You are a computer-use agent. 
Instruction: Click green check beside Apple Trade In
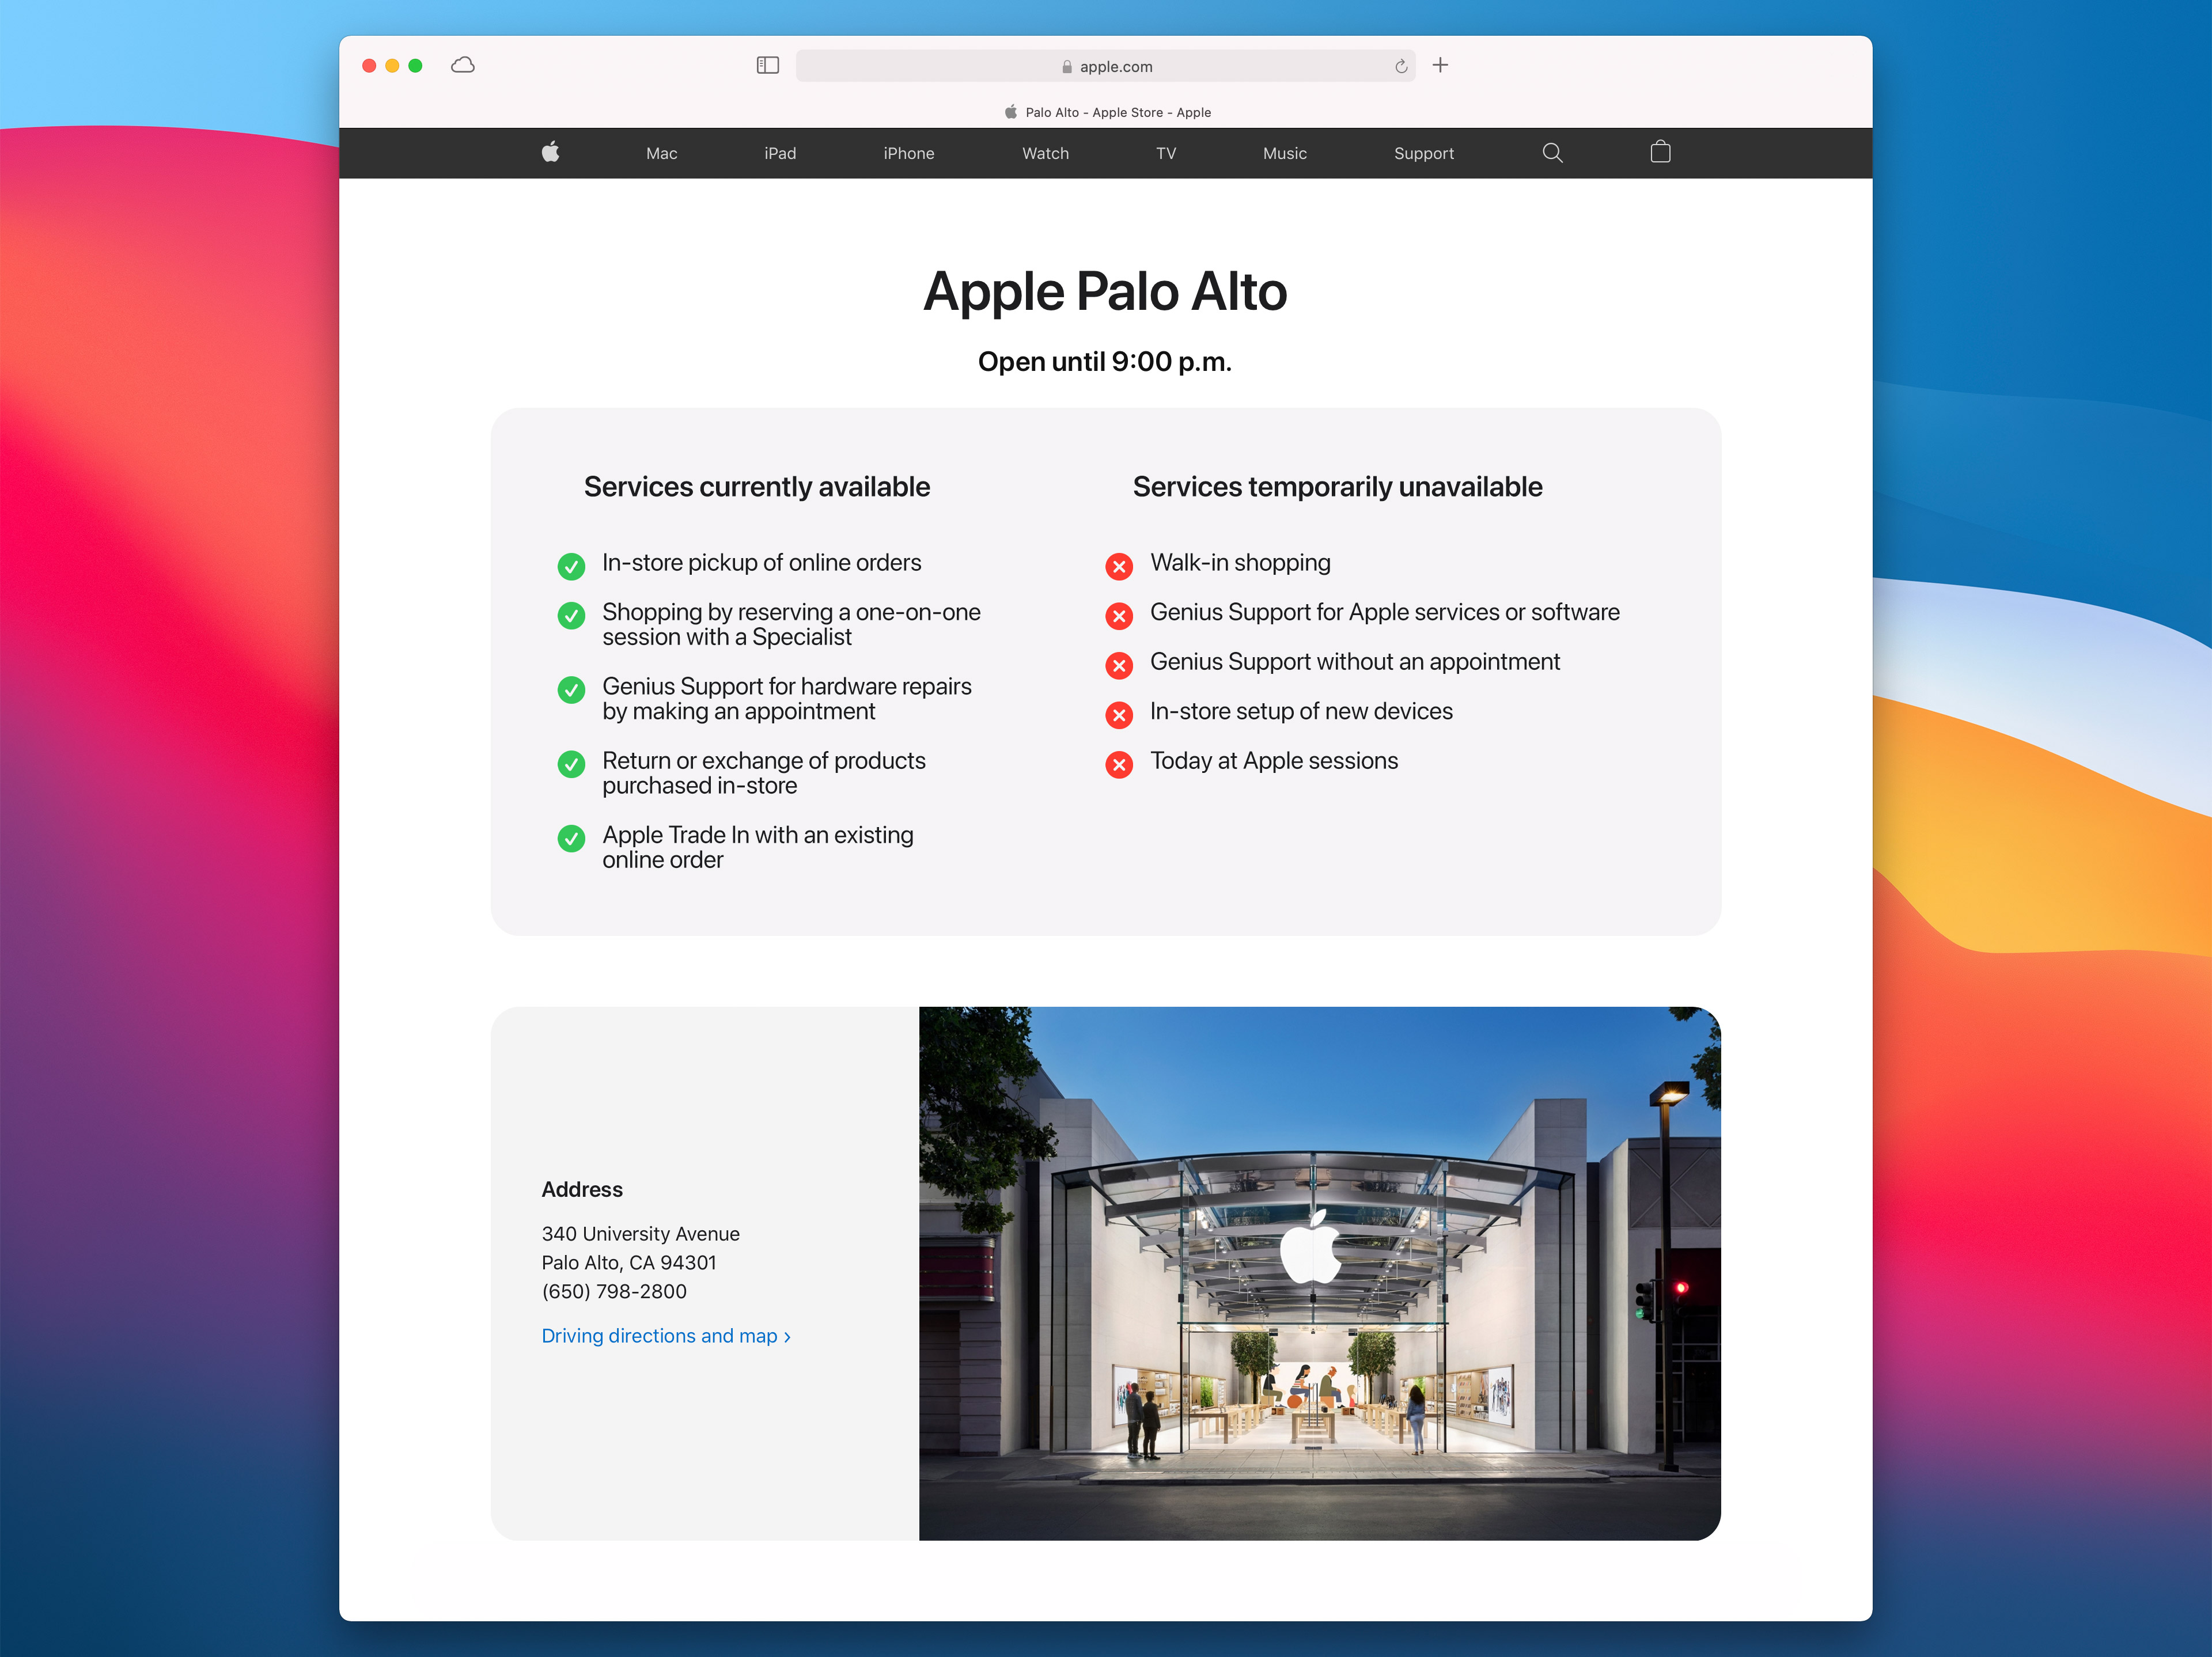[571, 838]
